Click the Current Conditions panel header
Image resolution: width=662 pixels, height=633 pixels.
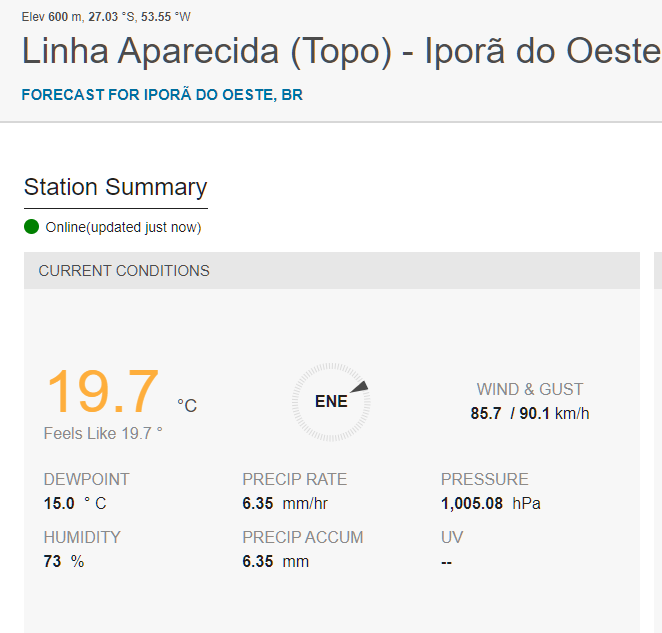[332, 271]
